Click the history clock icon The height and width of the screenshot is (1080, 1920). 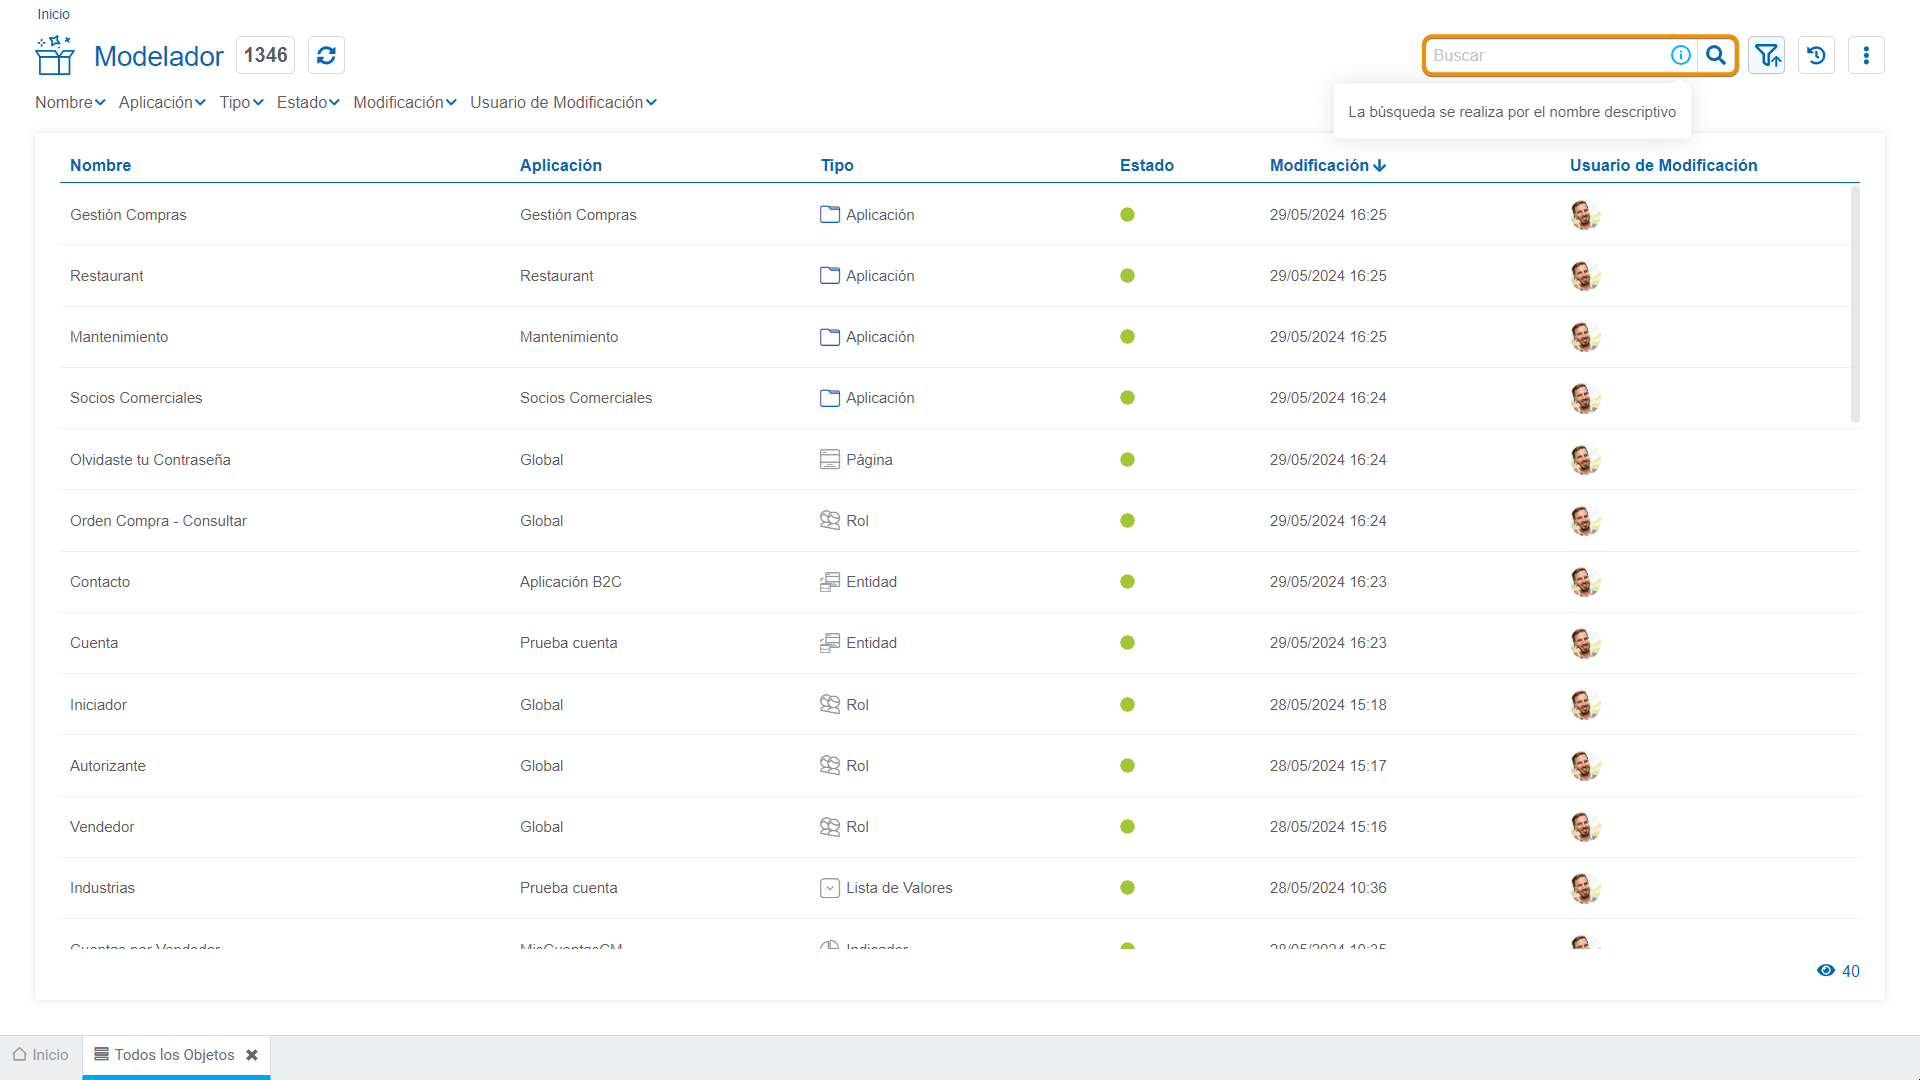1816,56
